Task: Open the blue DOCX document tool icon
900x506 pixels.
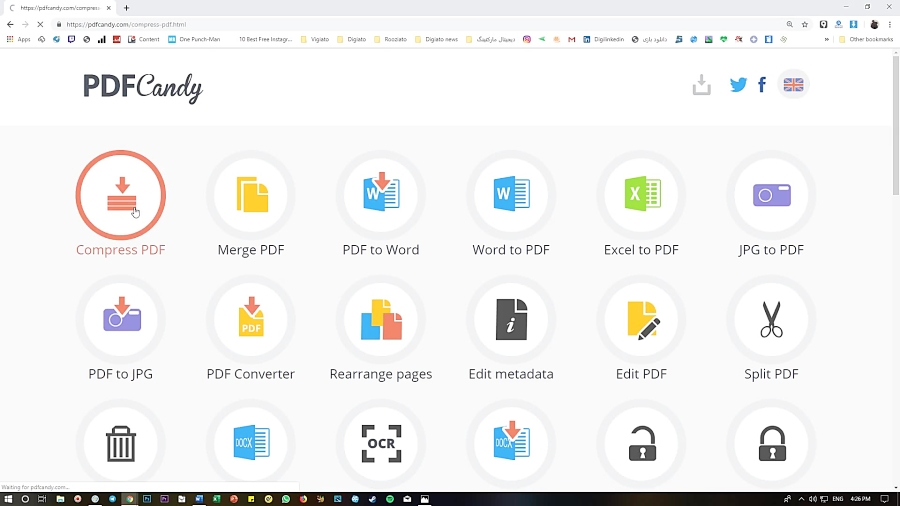Action: 251,443
